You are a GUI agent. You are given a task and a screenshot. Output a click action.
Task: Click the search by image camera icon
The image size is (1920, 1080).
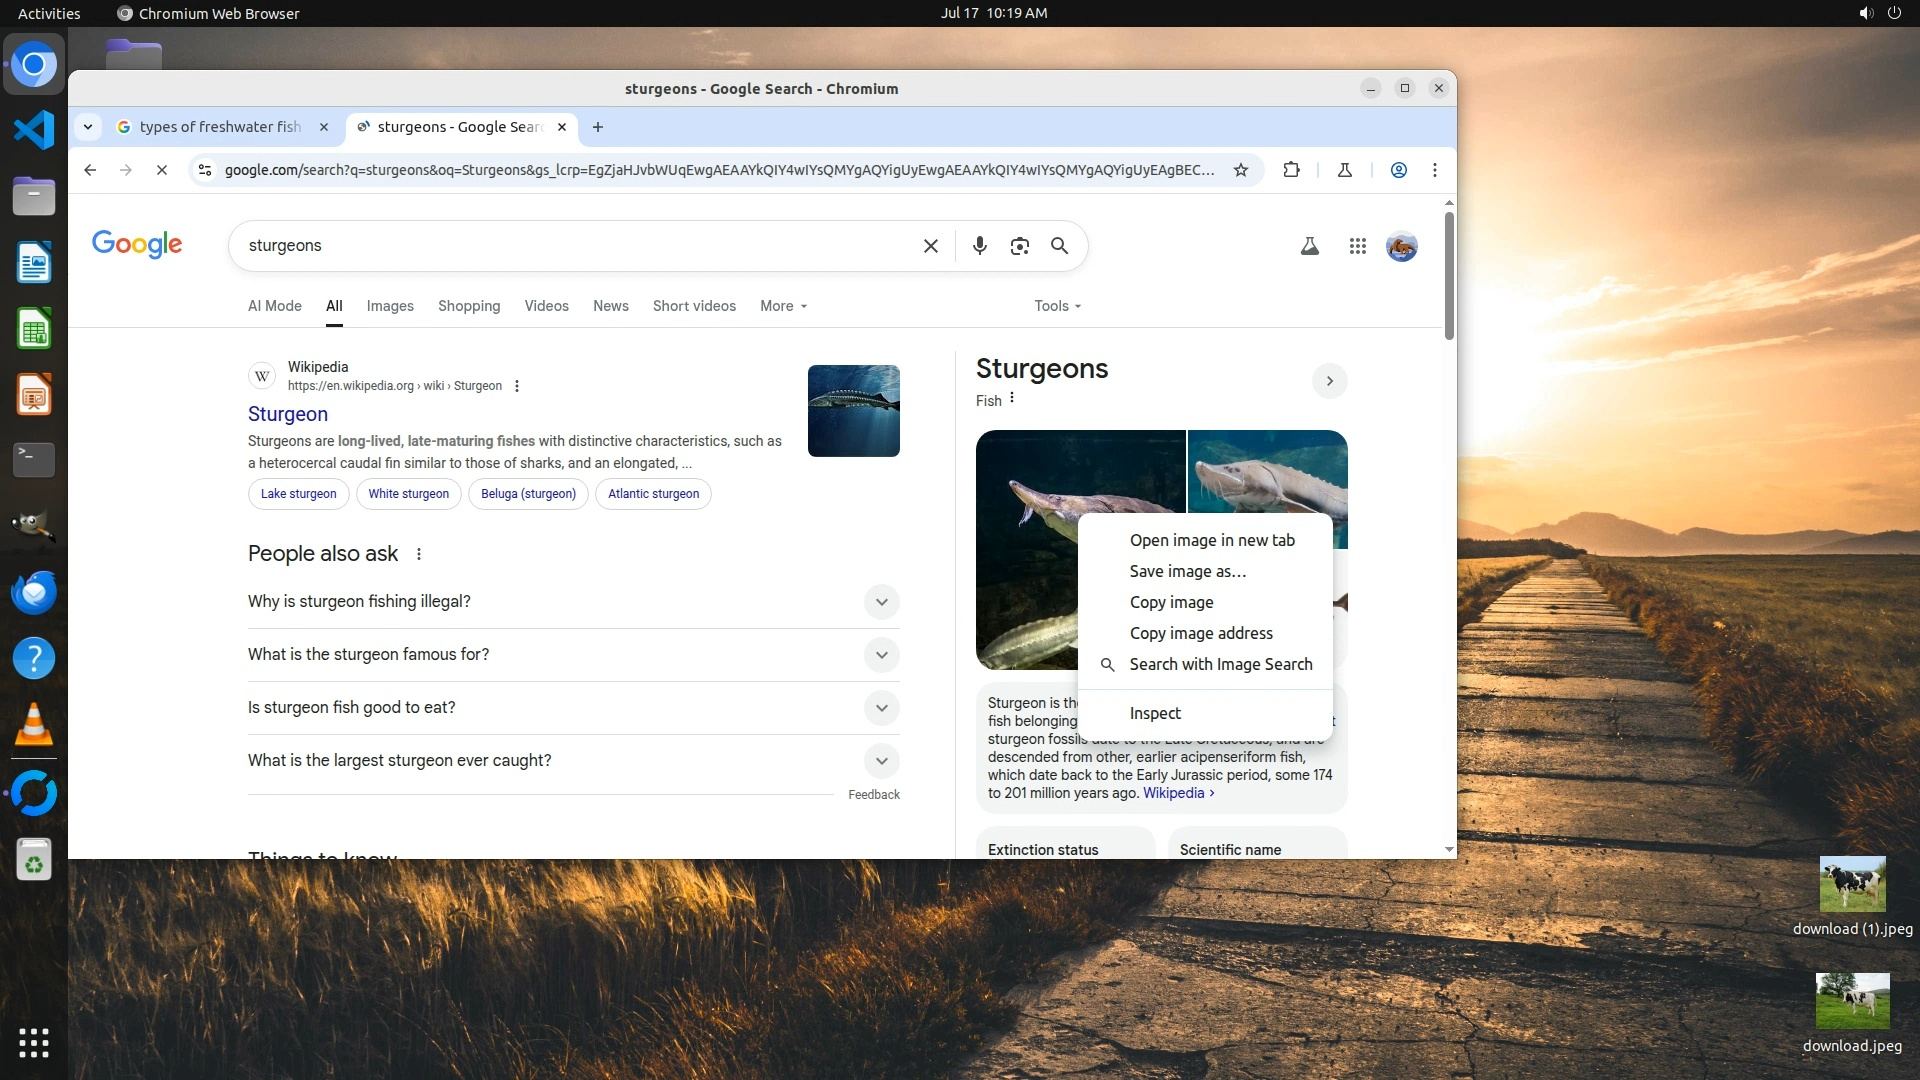(x=1019, y=246)
